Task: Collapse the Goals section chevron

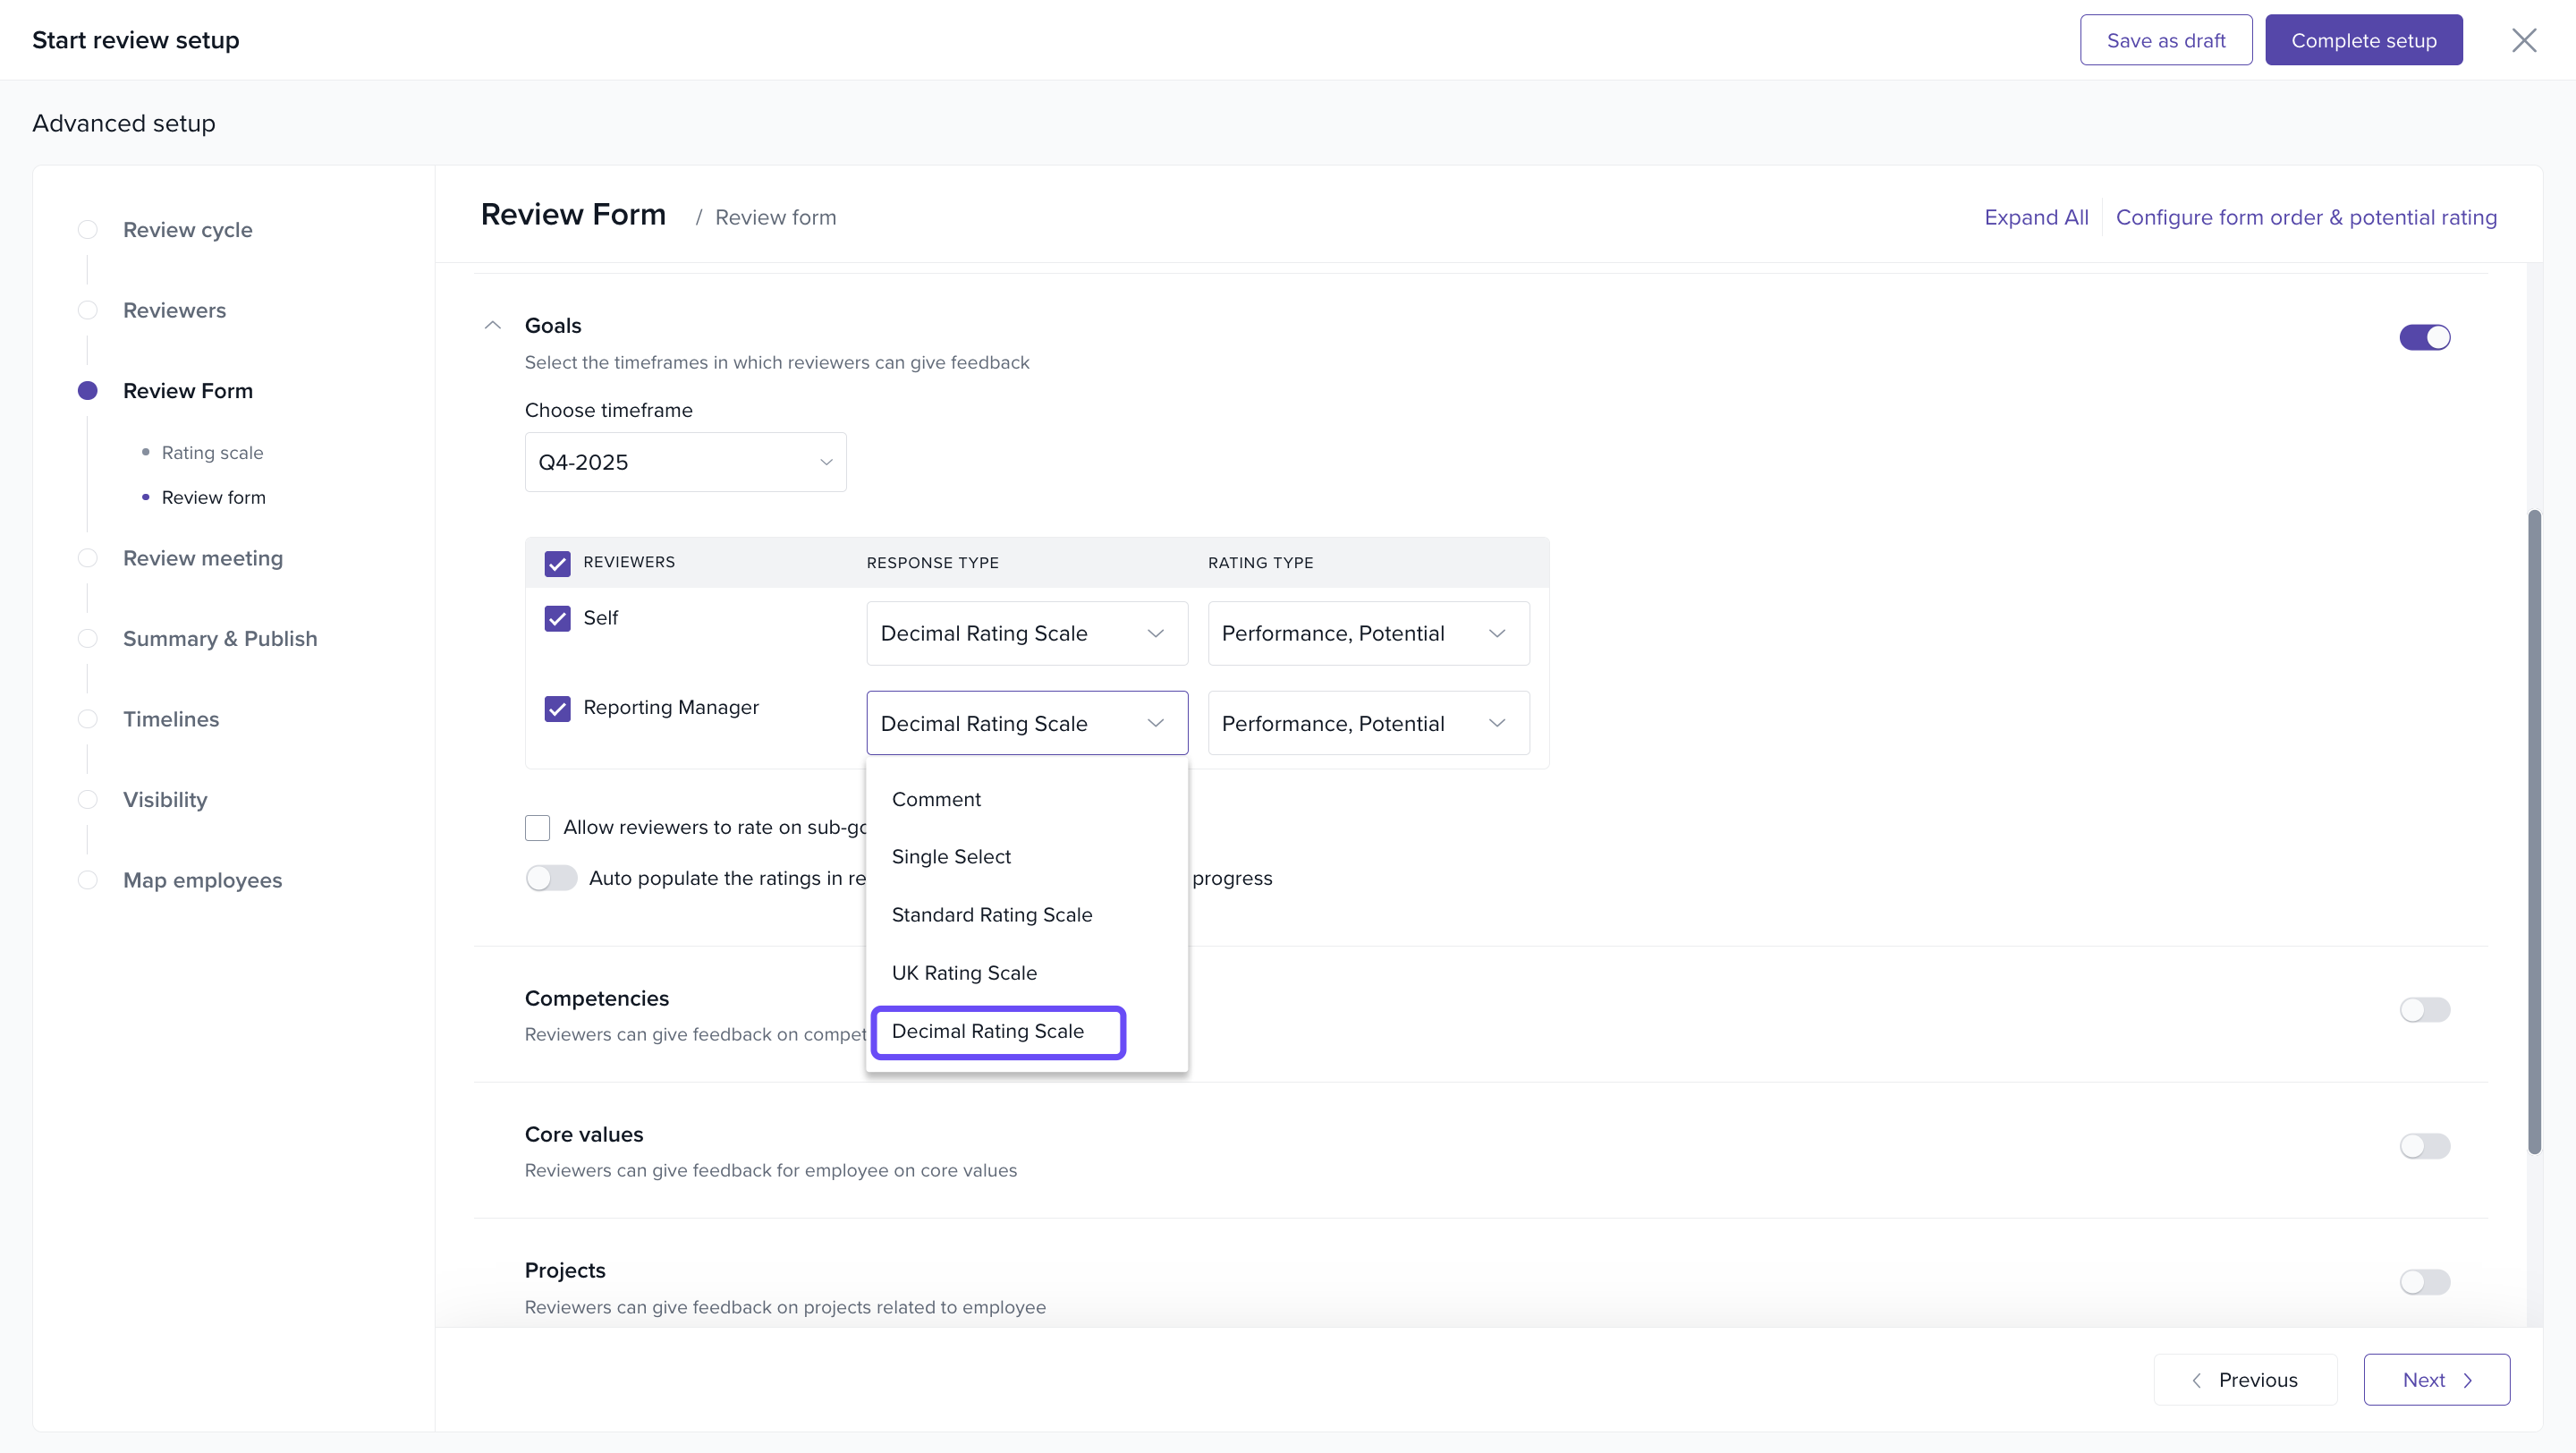Action: point(492,325)
